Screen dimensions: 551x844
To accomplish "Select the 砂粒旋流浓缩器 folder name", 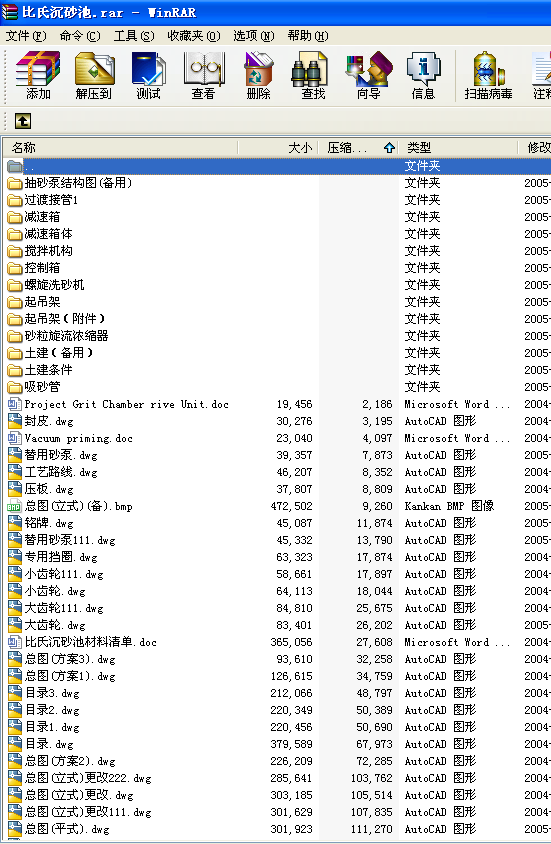I will [x=66, y=336].
